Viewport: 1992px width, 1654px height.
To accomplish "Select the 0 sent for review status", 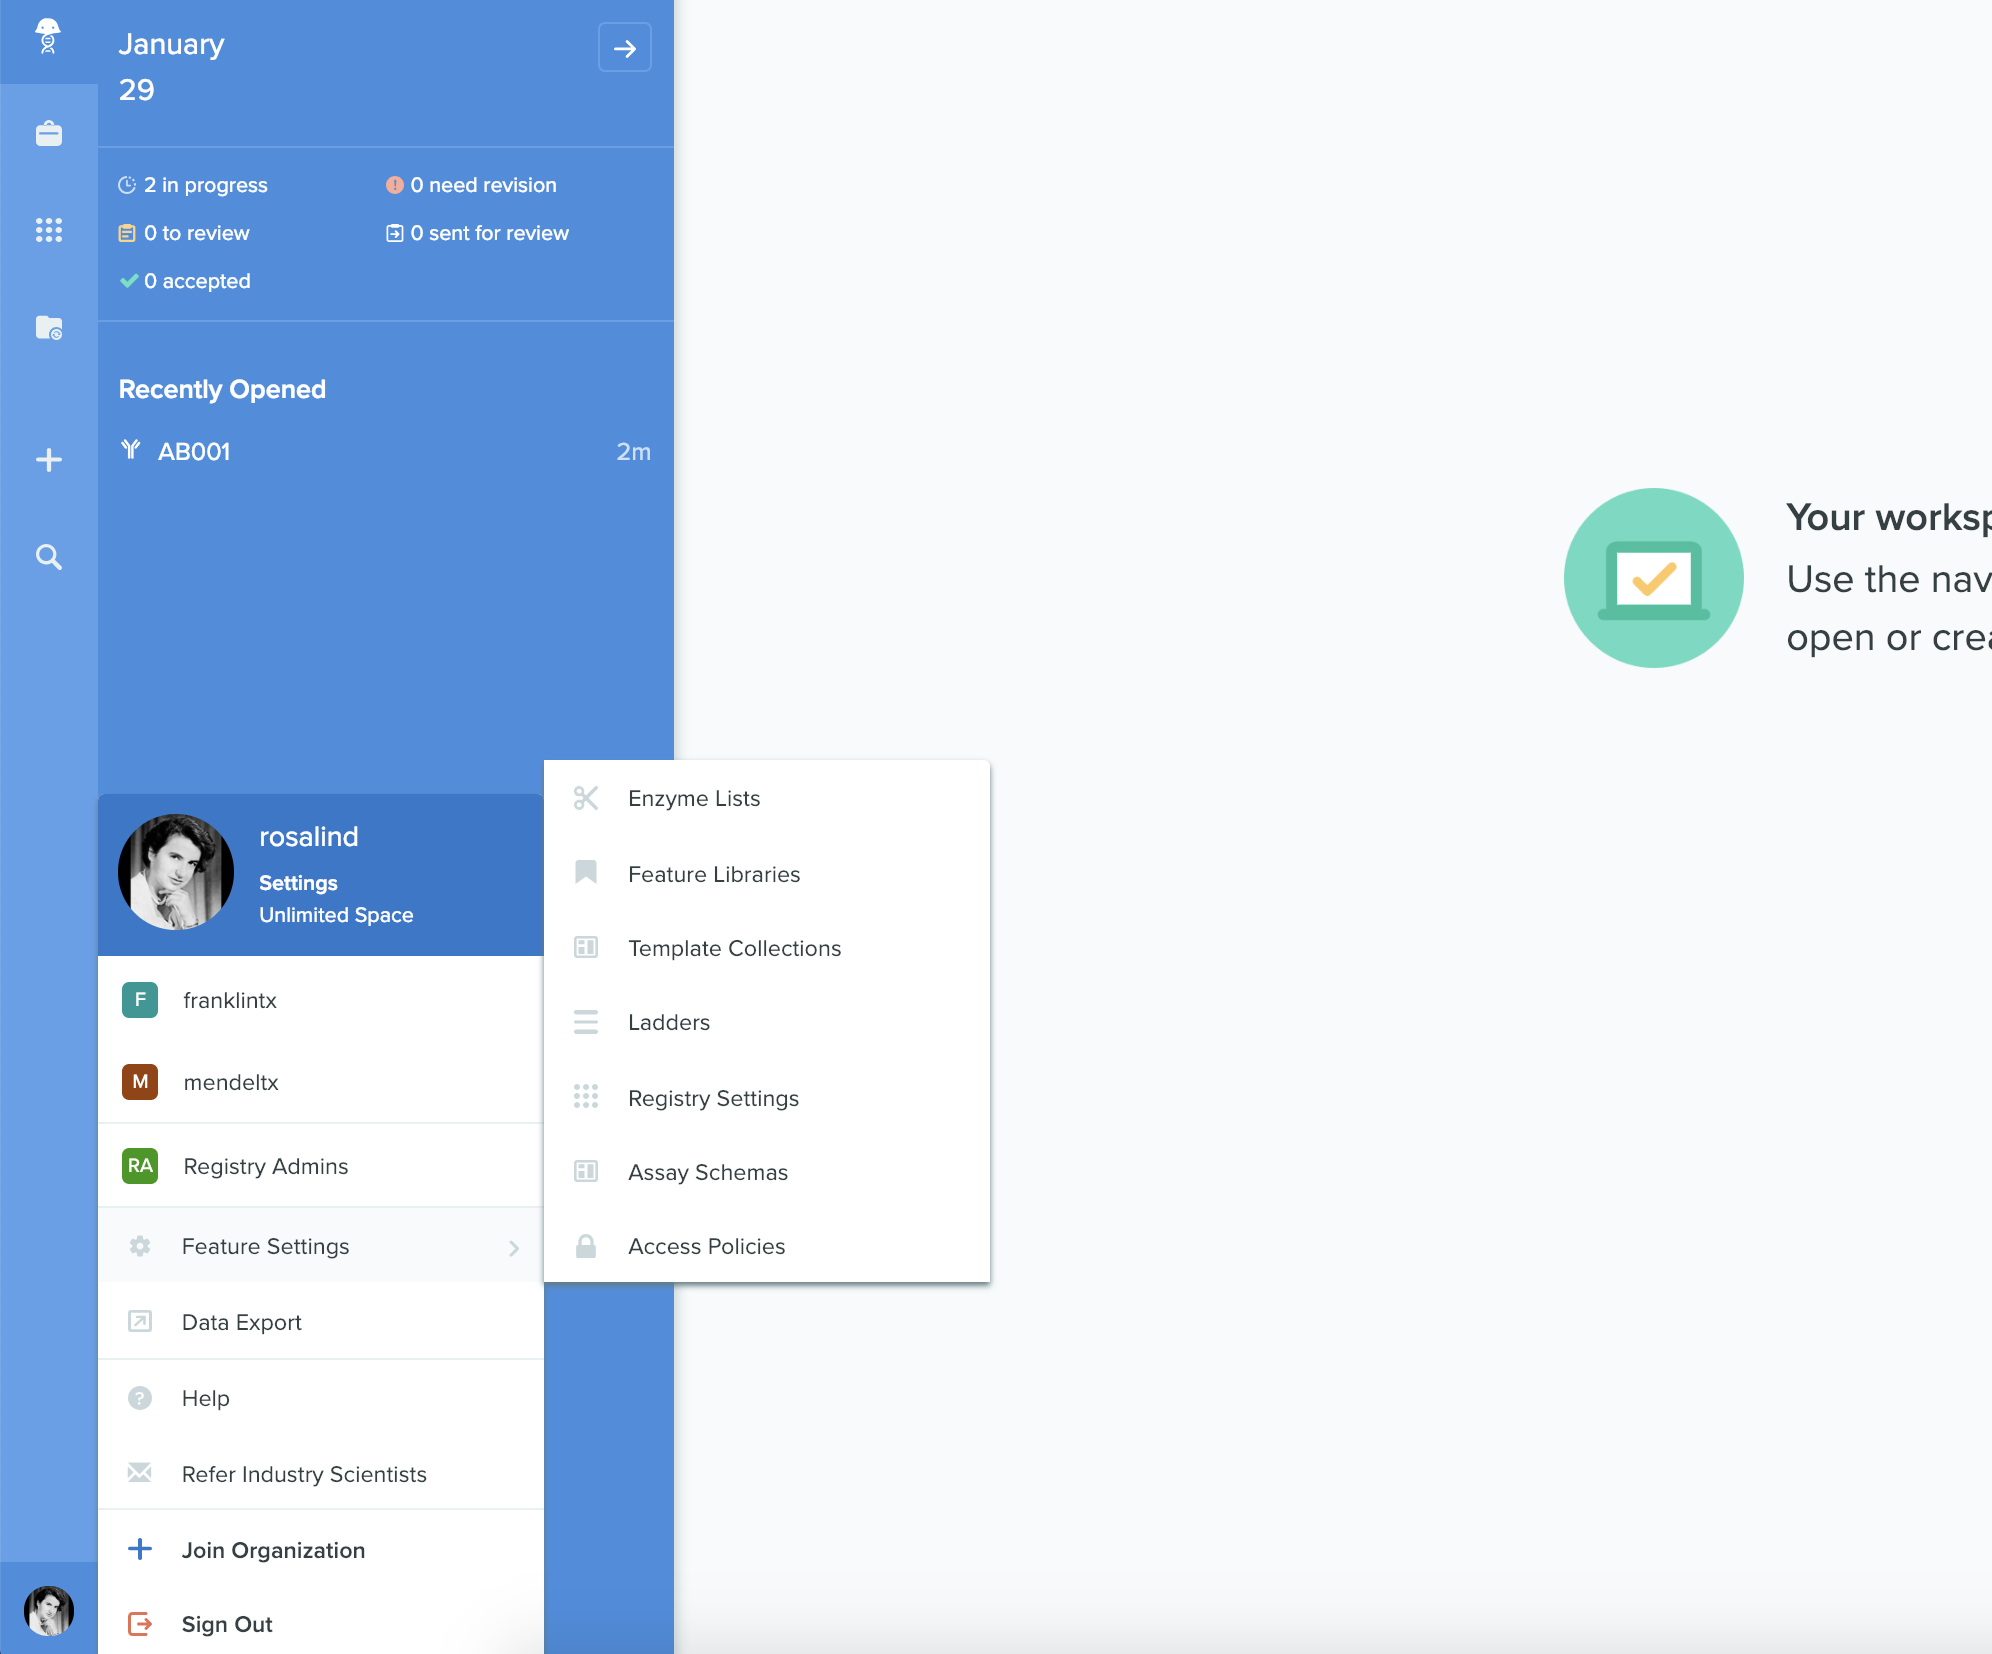I will point(477,233).
